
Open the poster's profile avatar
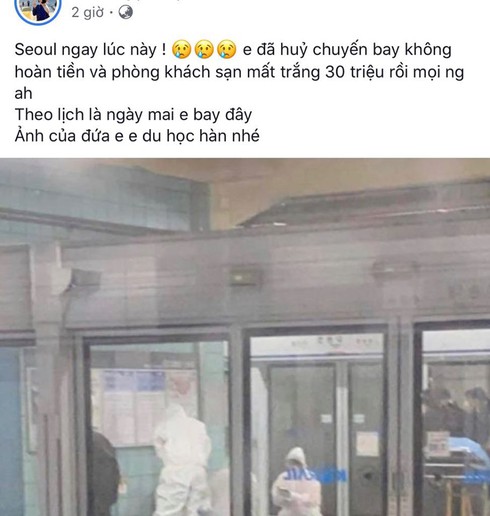coord(38,9)
